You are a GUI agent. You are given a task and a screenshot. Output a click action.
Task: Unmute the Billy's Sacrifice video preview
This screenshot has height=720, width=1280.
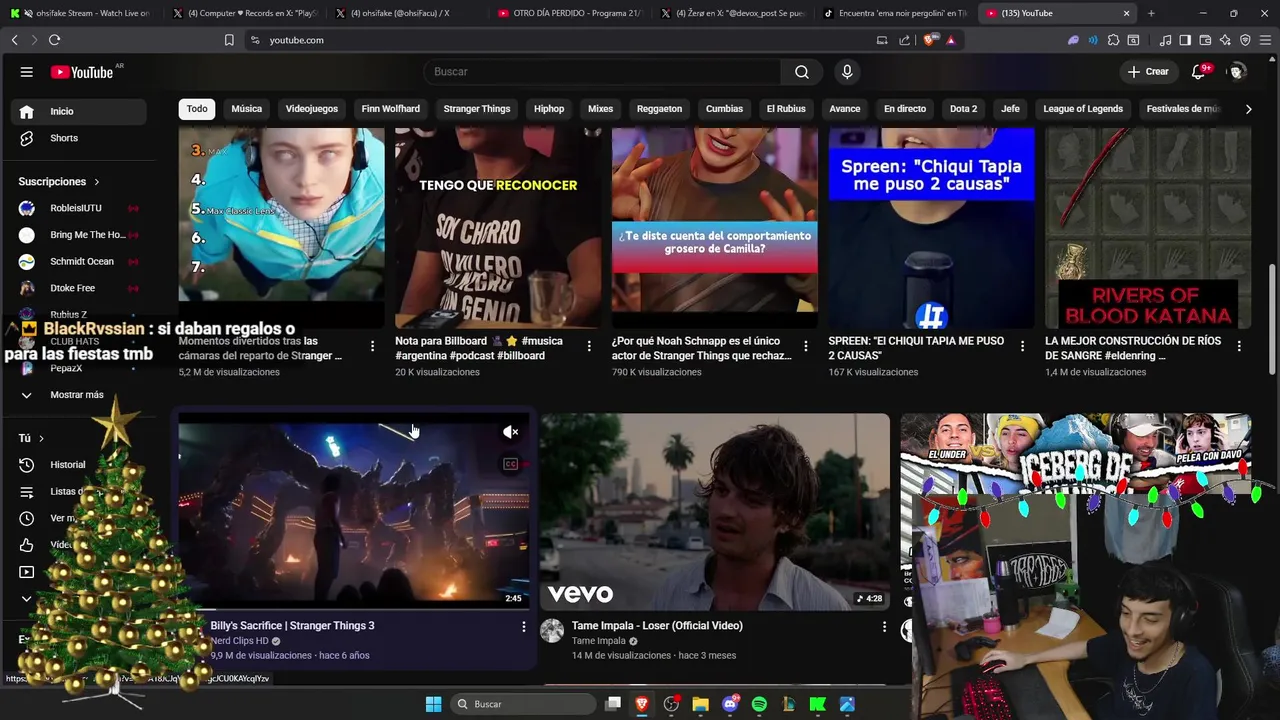pos(510,432)
